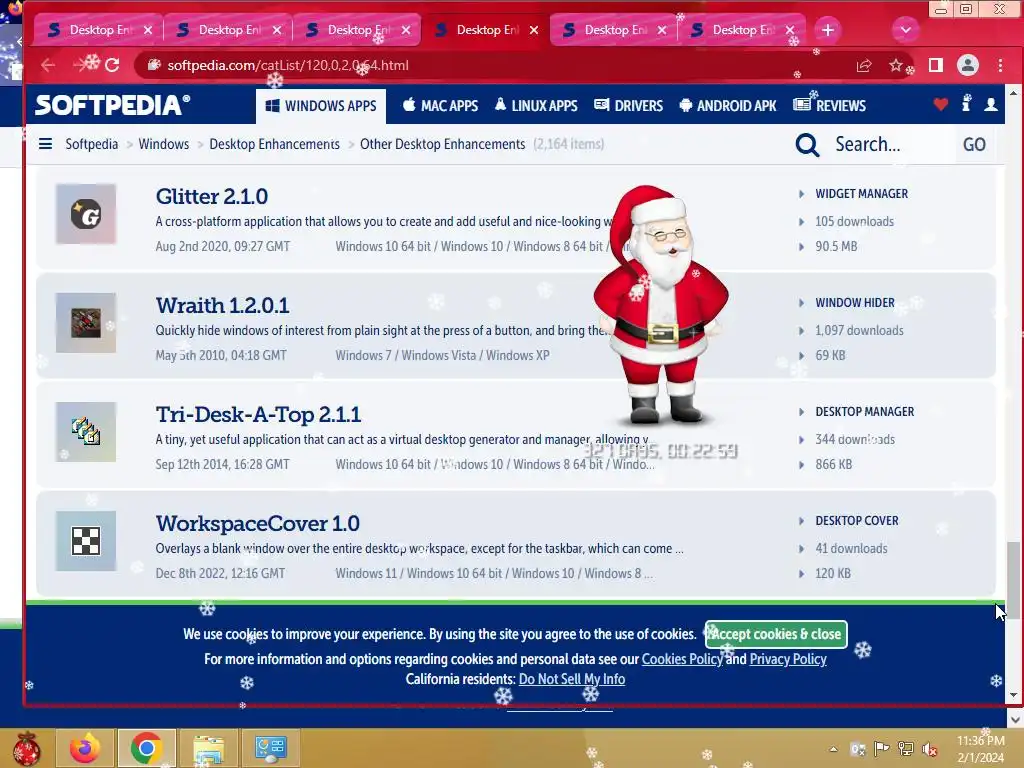This screenshot has height=768, width=1024.
Task: Click the address bar URL
Action: (x=288, y=65)
